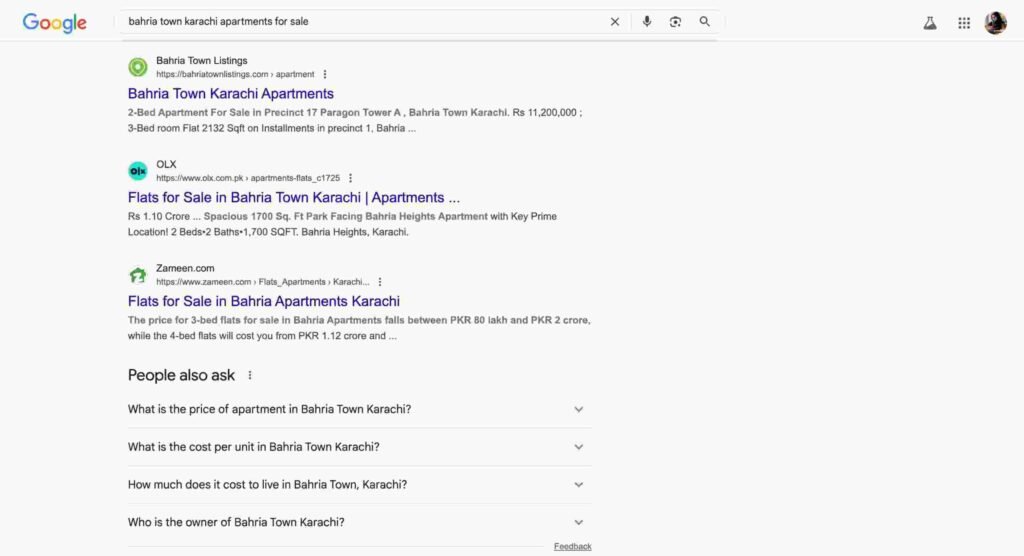Expand 'What is the cost per unit' question
1024x556 pixels.
[578, 447]
